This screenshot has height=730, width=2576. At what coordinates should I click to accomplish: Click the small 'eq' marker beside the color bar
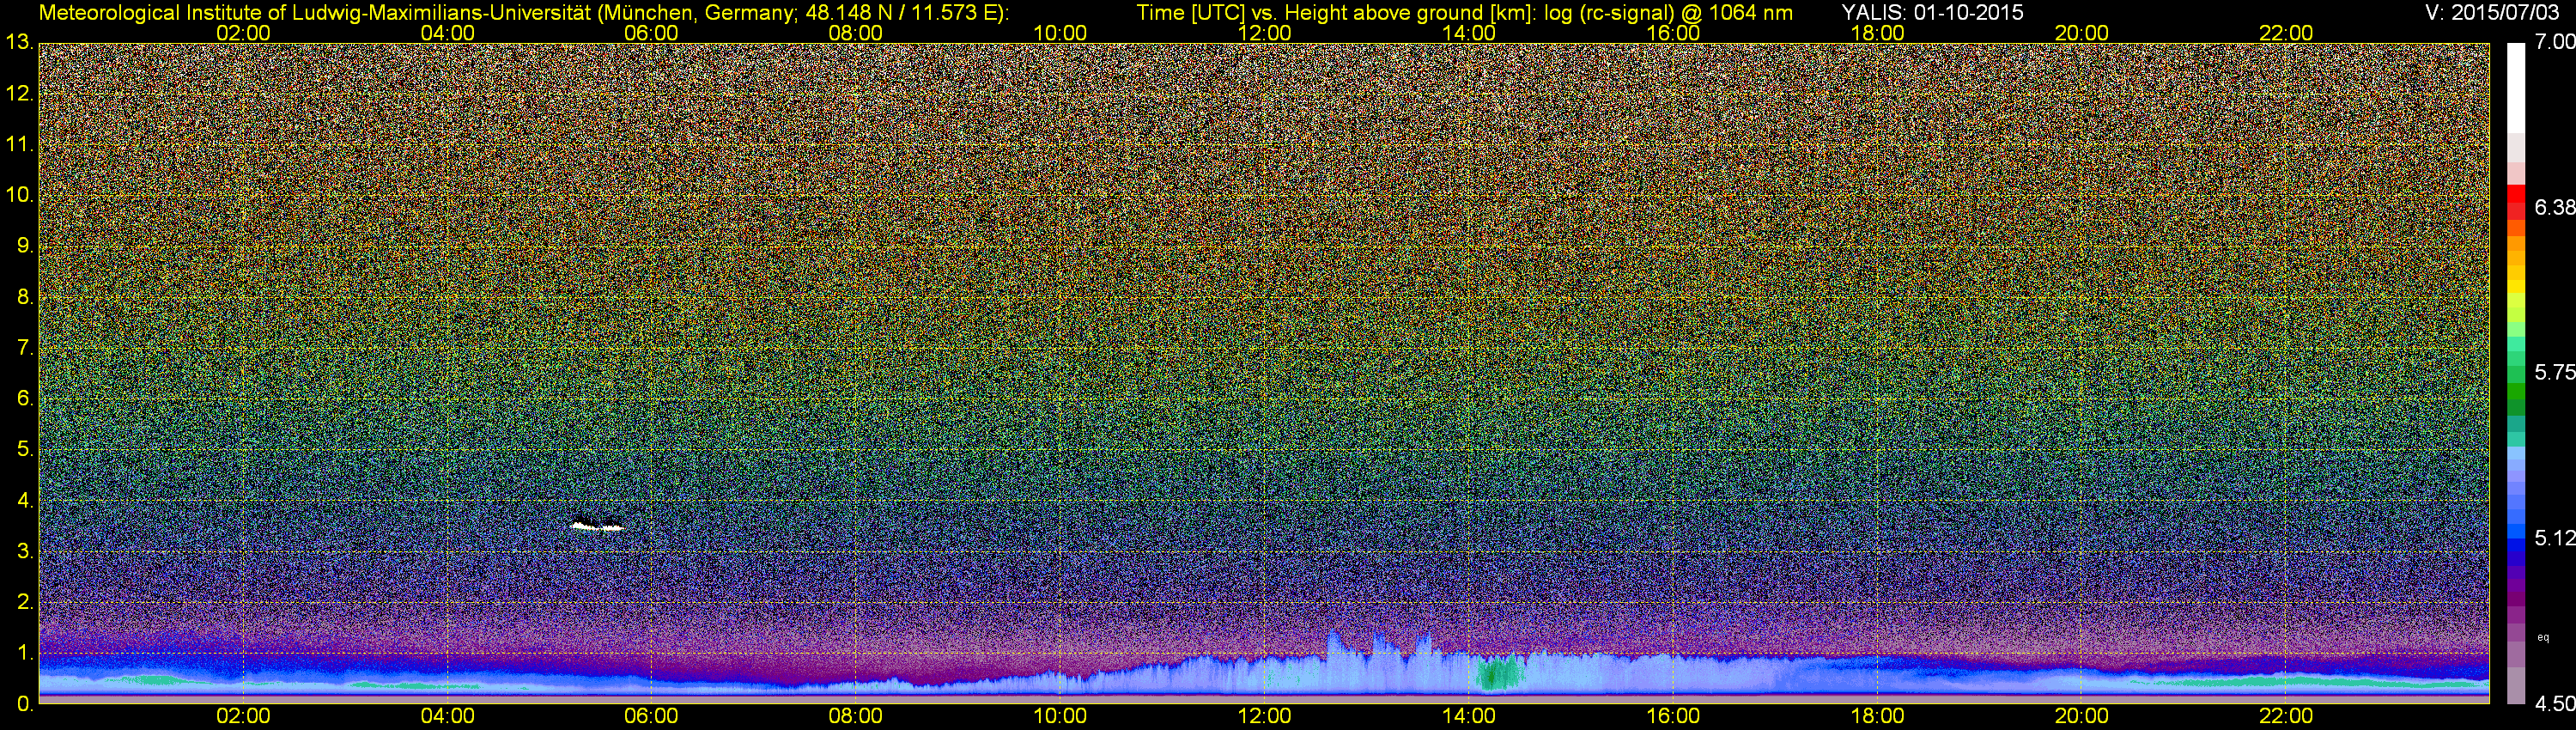pos(2543,637)
